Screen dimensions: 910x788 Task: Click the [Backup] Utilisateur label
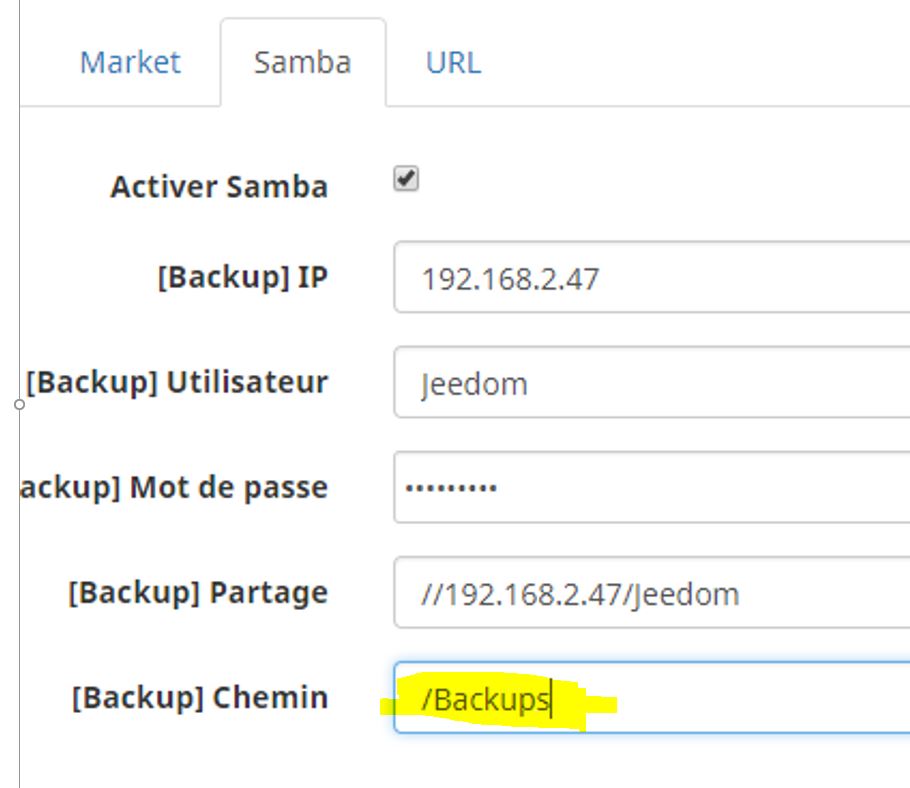(177, 382)
